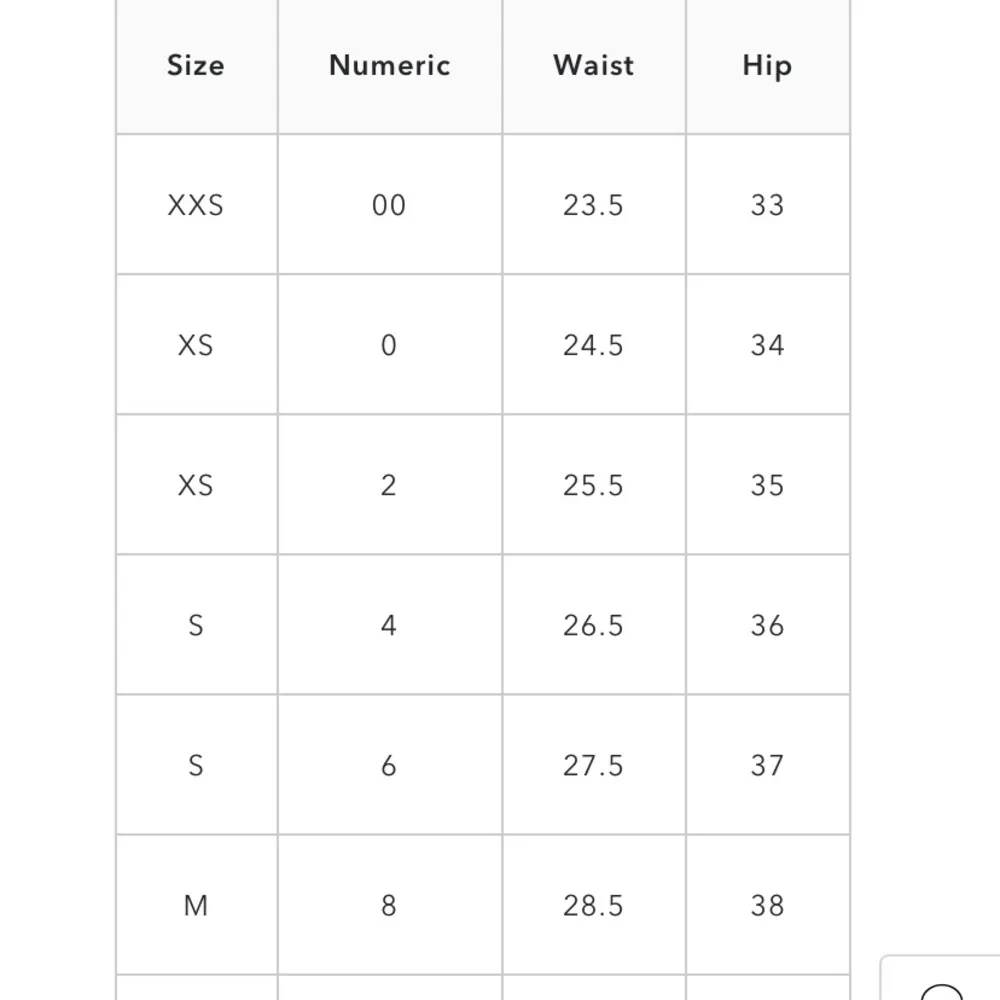Select the 27.5 waist measurement

click(x=593, y=765)
